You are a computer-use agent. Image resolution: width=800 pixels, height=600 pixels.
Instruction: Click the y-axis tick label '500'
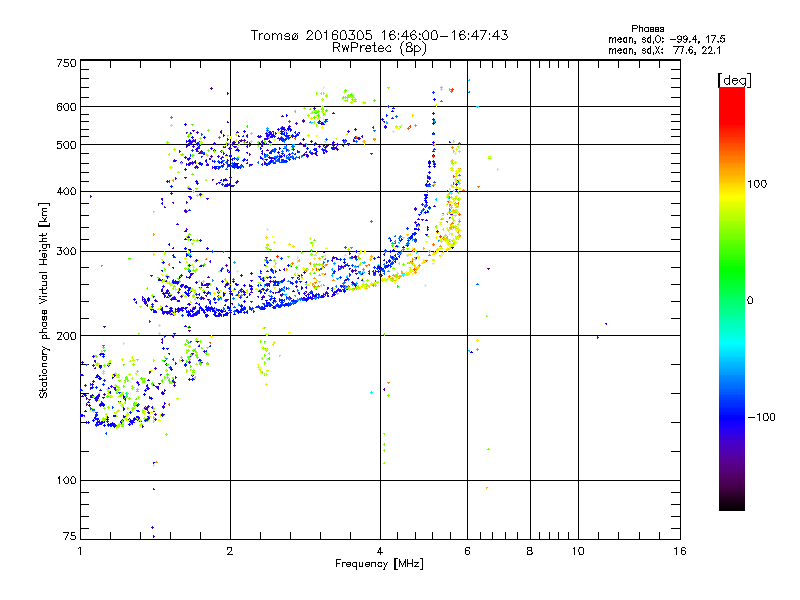[66, 145]
